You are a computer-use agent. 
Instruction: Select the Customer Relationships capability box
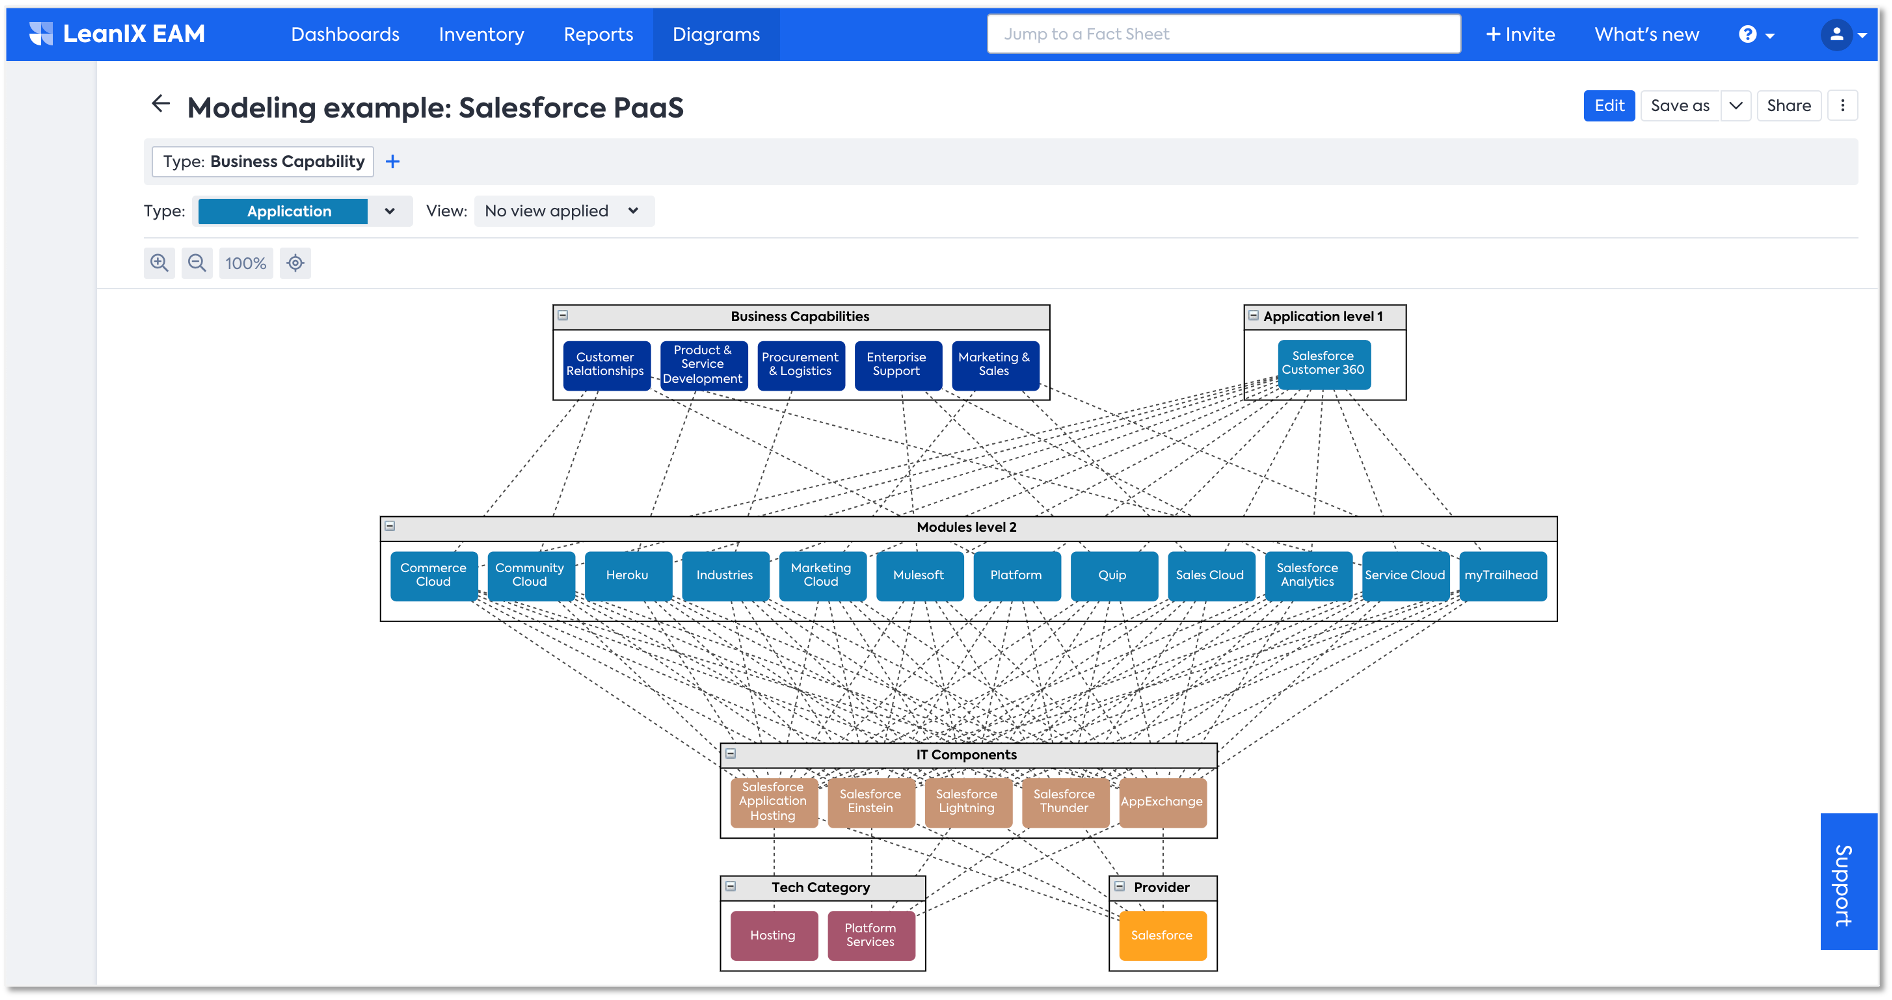point(606,365)
